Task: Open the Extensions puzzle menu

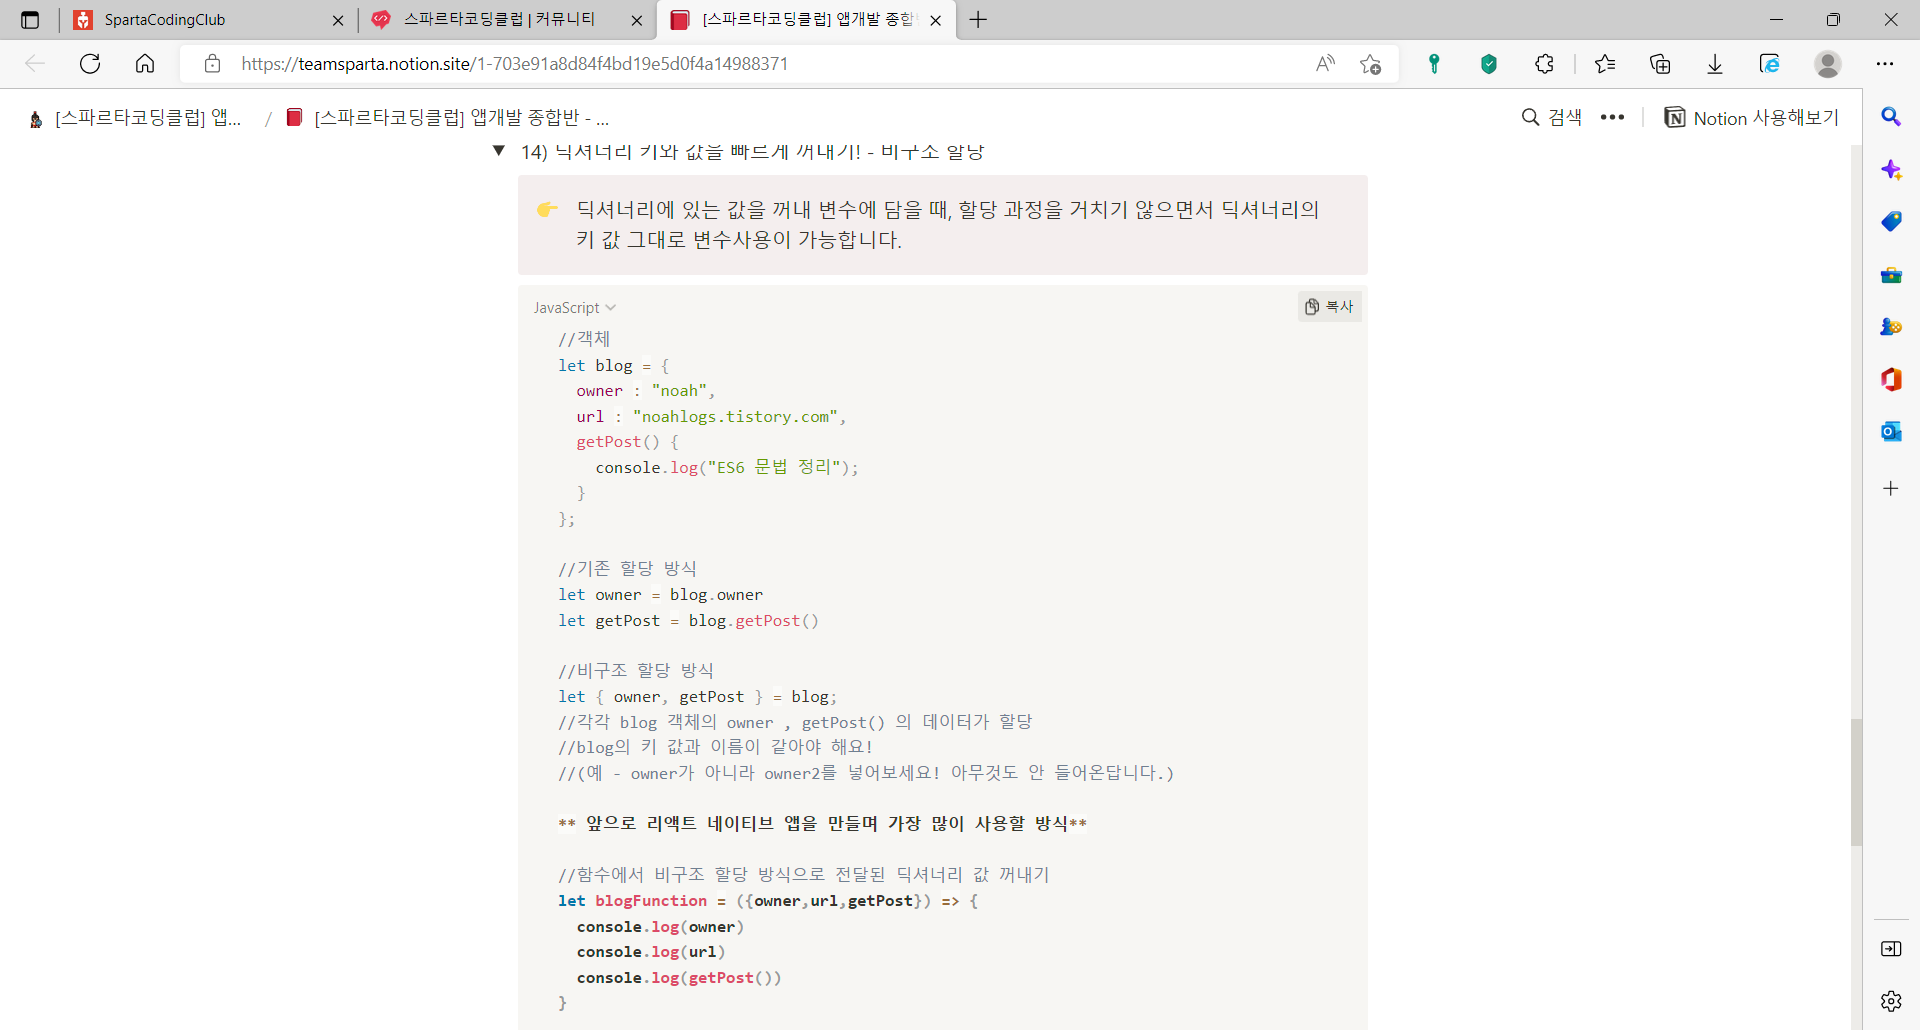Action: [x=1544, y=64]
